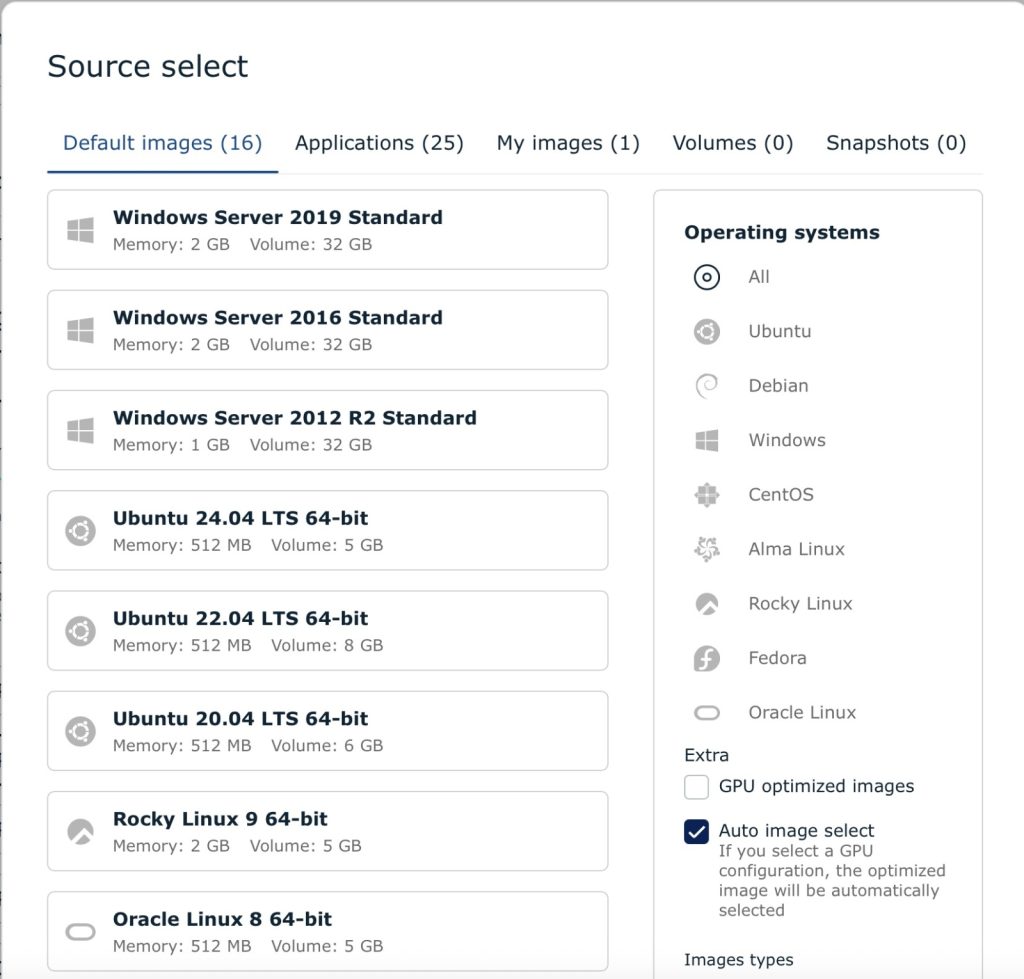This screenshot has height=979, width=1024.
Task: Click the Ubuntu logo on Ubuntu 24.04 card
Action: 80,530
